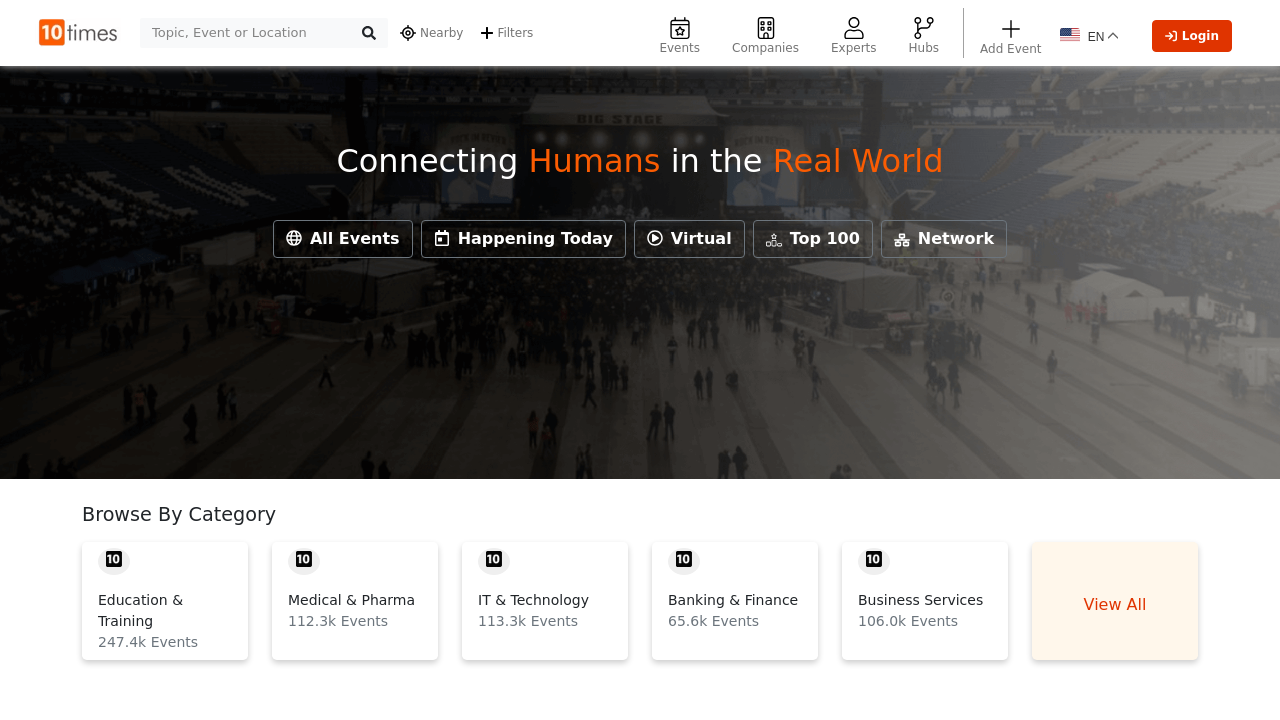
Task: Click the IT & Technology category icon
Action: coord(494,559)
